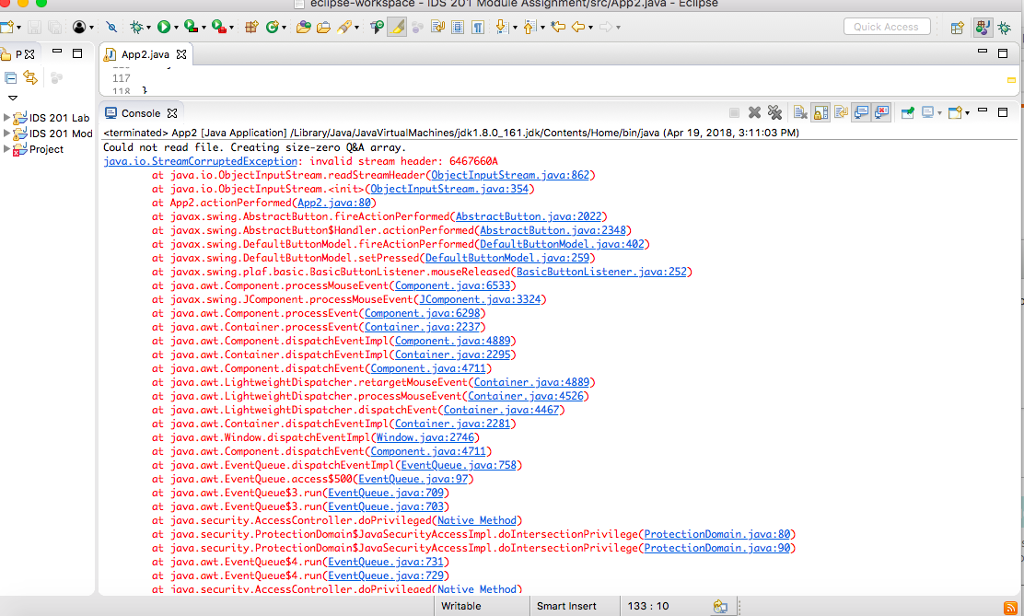The height and width of the screenshot is (616, 1024).
Task: Enable show console on standard error
Action: pyautogui.click(x=881, y=112)
